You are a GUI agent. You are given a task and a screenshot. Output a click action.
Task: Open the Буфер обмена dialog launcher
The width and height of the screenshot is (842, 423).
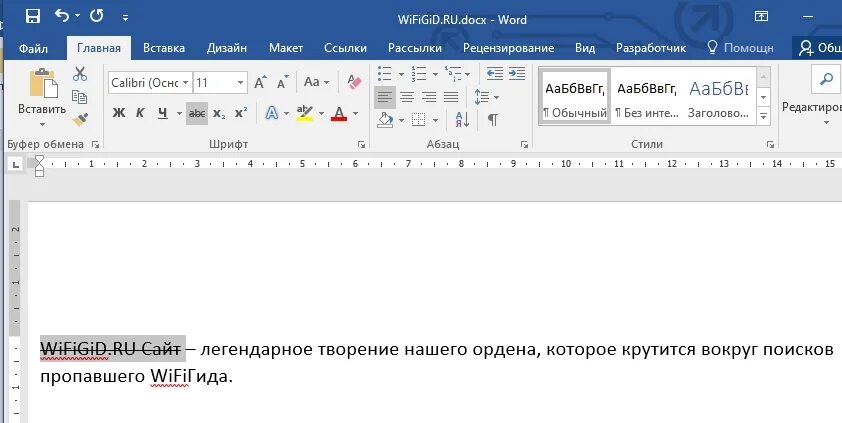[95, 144]
